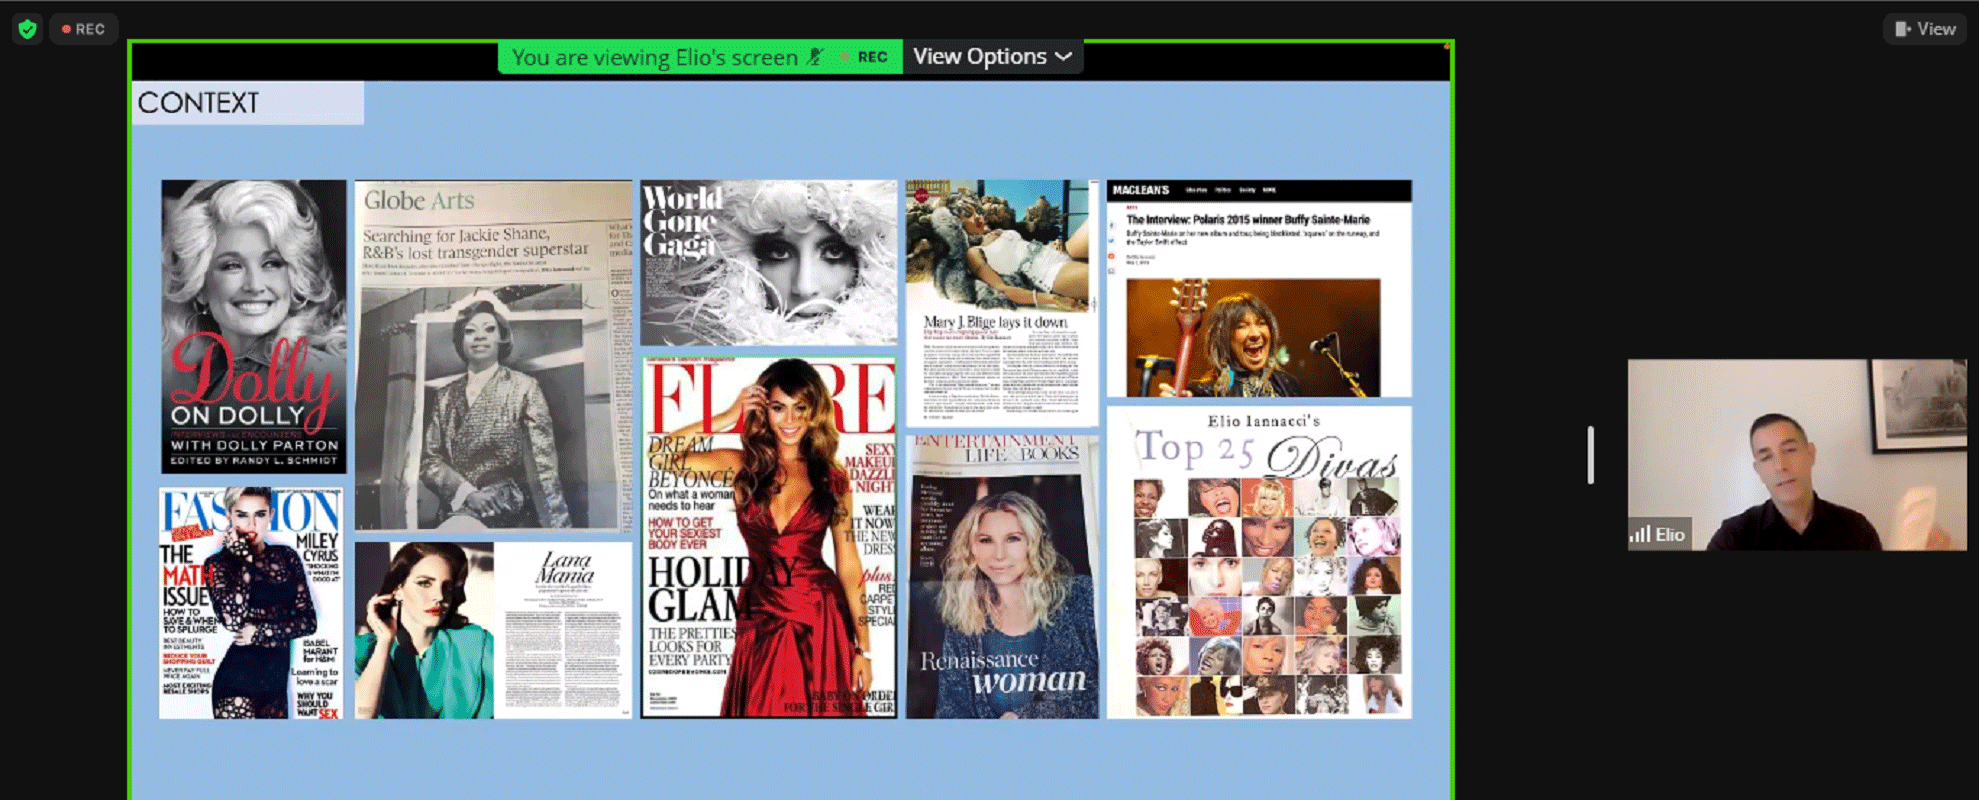Click the REC recording indicator at top-left
The width and height of the screenshot is (1979, 800).
point(84,29)
